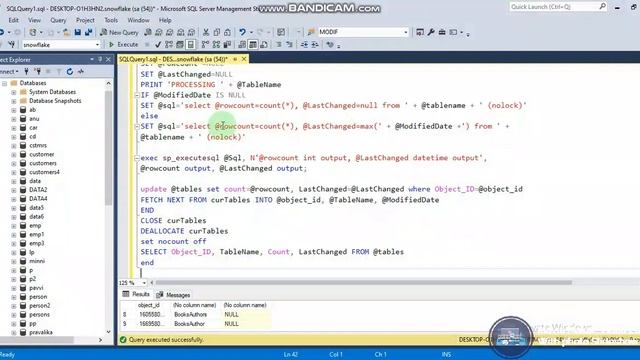Screen dimensions: 640x360
Task: Click Object Explorer horizontal scroll right arrow
Action: (100, 340)
